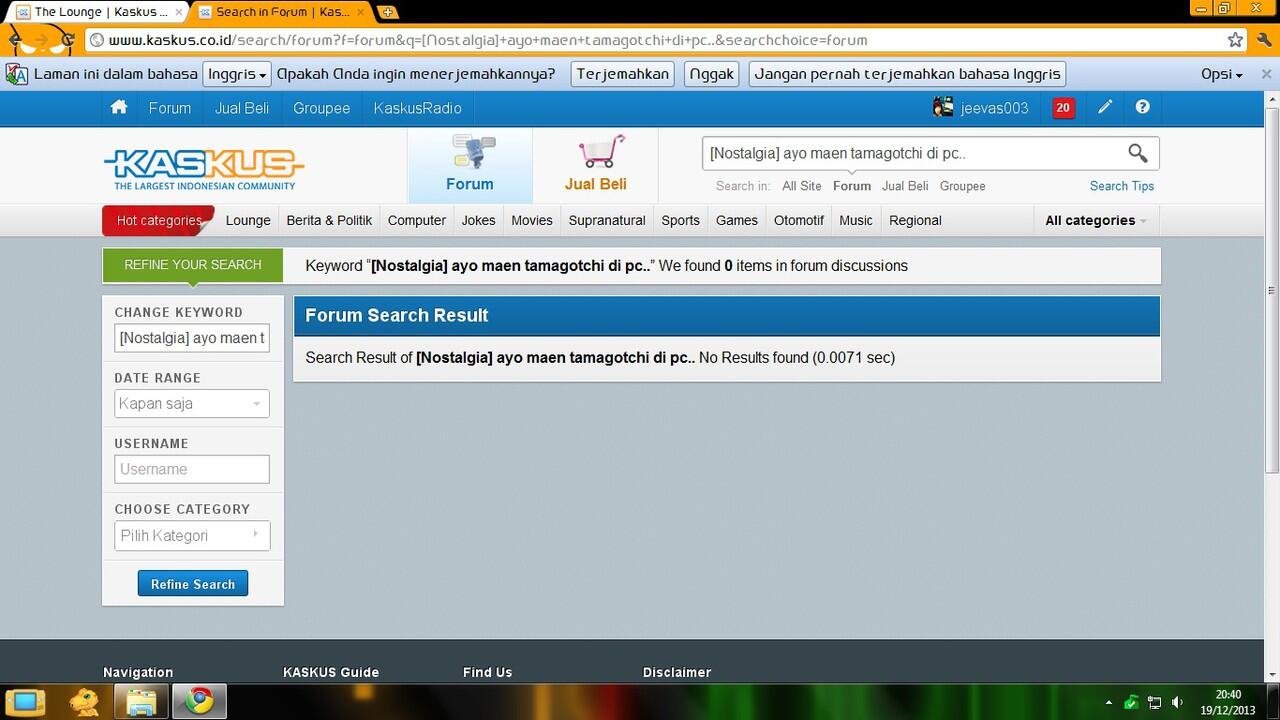Click the jeevas003 user avatar
This screenshot has height=720, width=1280.
tap(943, 108)
